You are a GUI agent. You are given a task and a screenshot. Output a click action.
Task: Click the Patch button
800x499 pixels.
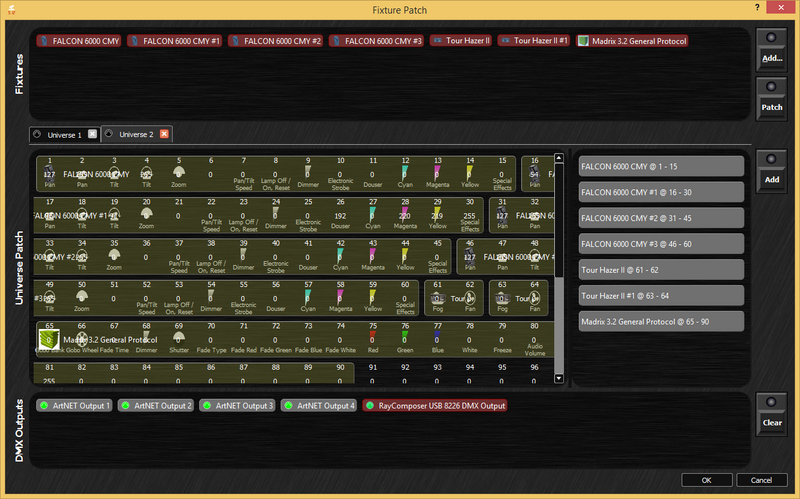[771, 98]
